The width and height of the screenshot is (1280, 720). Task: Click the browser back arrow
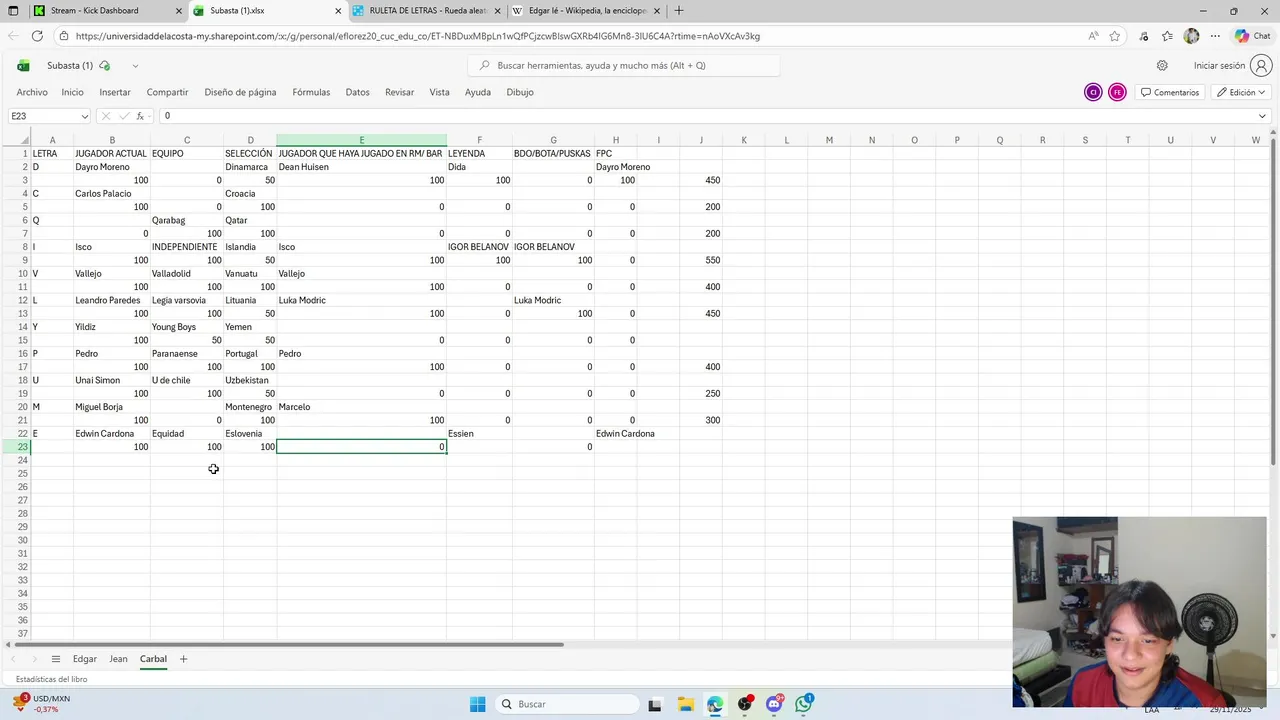click(13, 36)
